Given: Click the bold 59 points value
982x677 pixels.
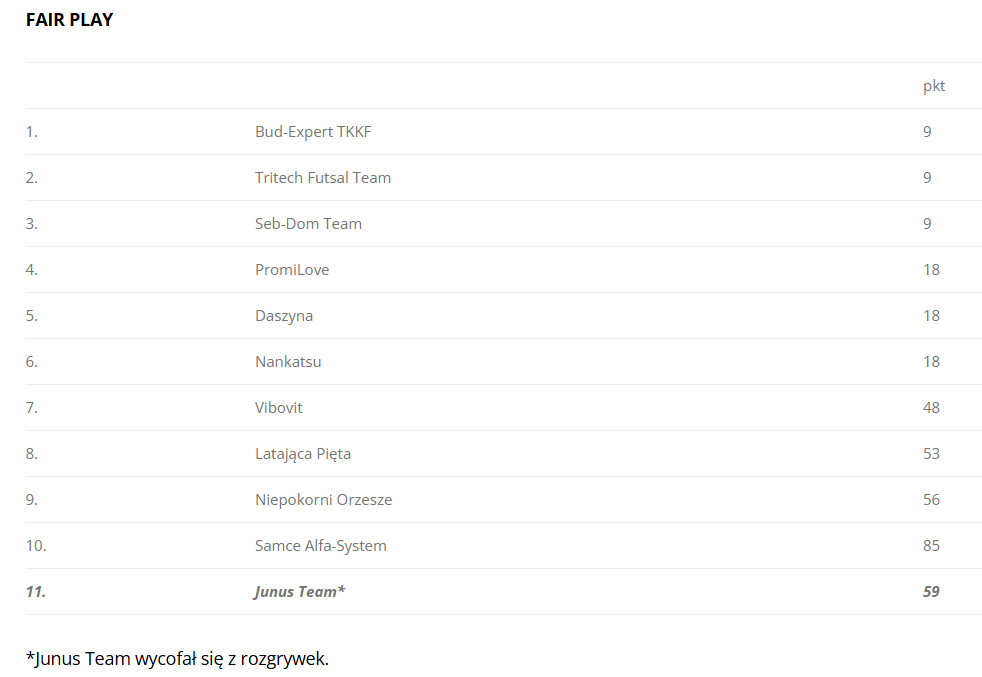Looking at the screenshot, I should coord(931,592).
